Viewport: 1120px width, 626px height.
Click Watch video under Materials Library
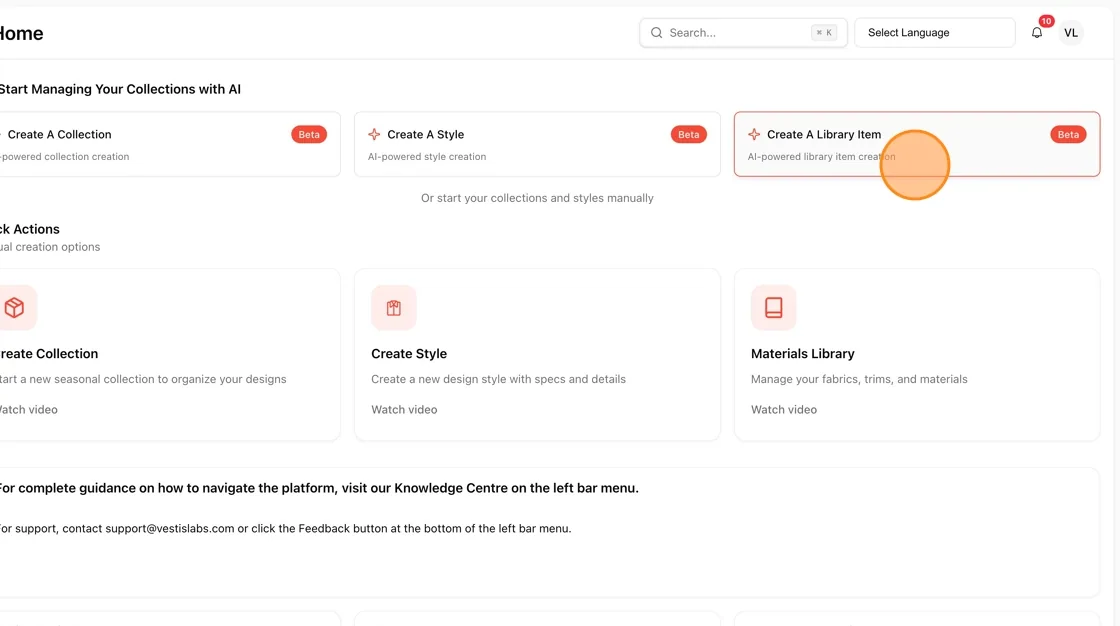(x=784, y=409)
